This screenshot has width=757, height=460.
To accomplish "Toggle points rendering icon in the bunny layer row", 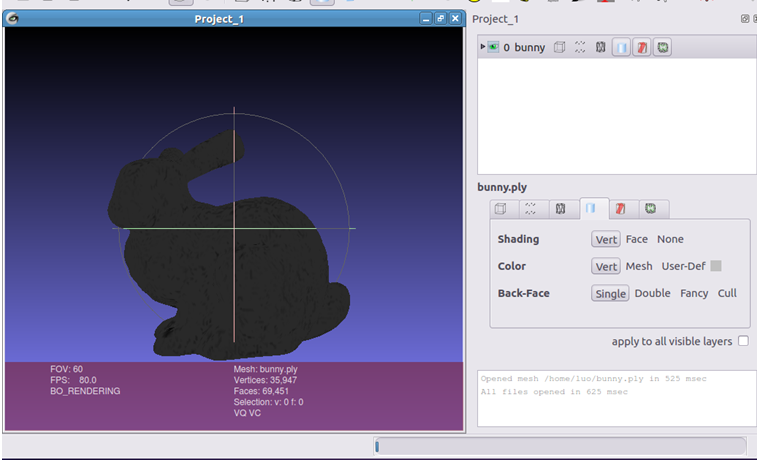I will pyautogui.click(x=580, y=47).
